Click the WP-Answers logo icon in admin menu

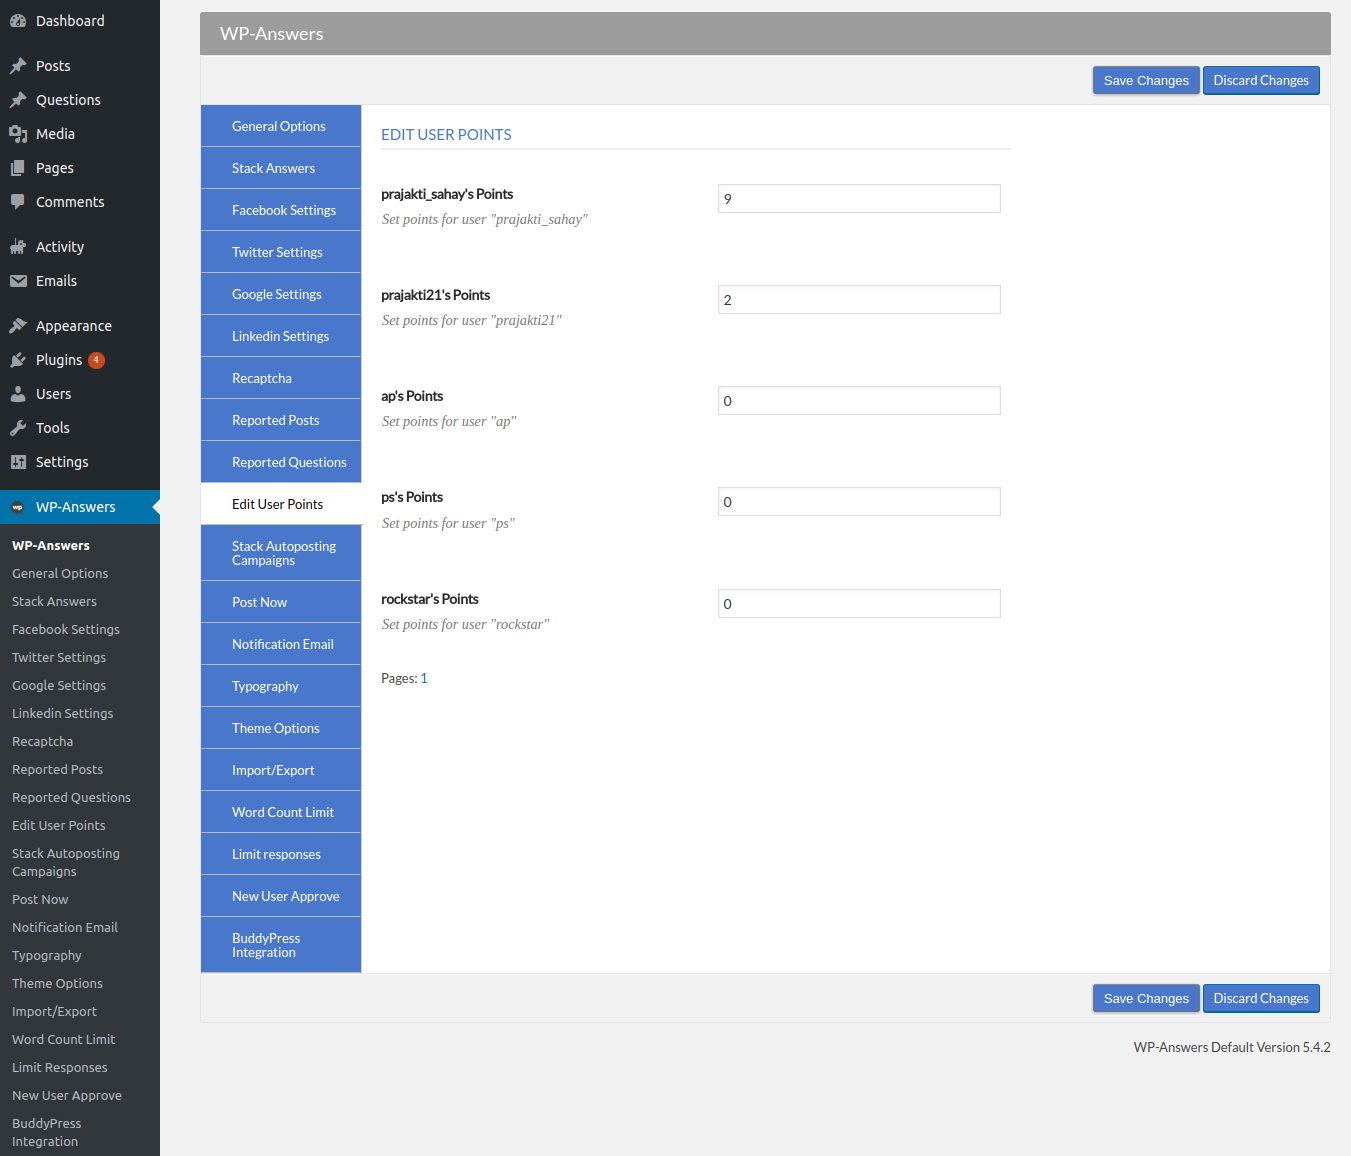[18, 507]
